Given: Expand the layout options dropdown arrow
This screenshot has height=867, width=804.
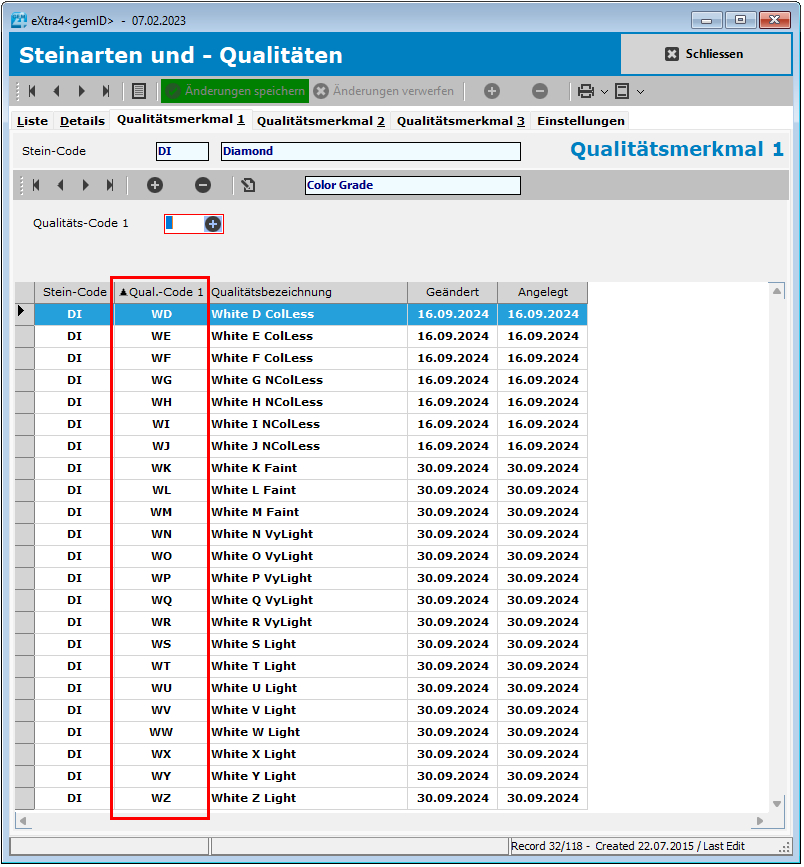Looking at the screenshot, I should (640, 91).
